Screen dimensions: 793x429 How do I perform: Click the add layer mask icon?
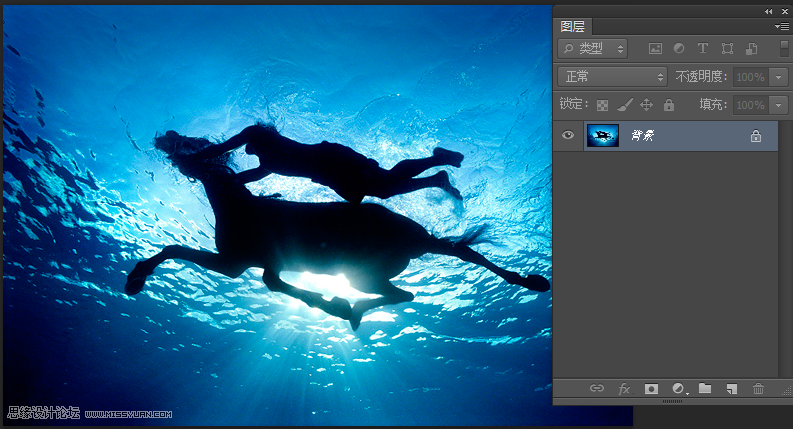651,389
